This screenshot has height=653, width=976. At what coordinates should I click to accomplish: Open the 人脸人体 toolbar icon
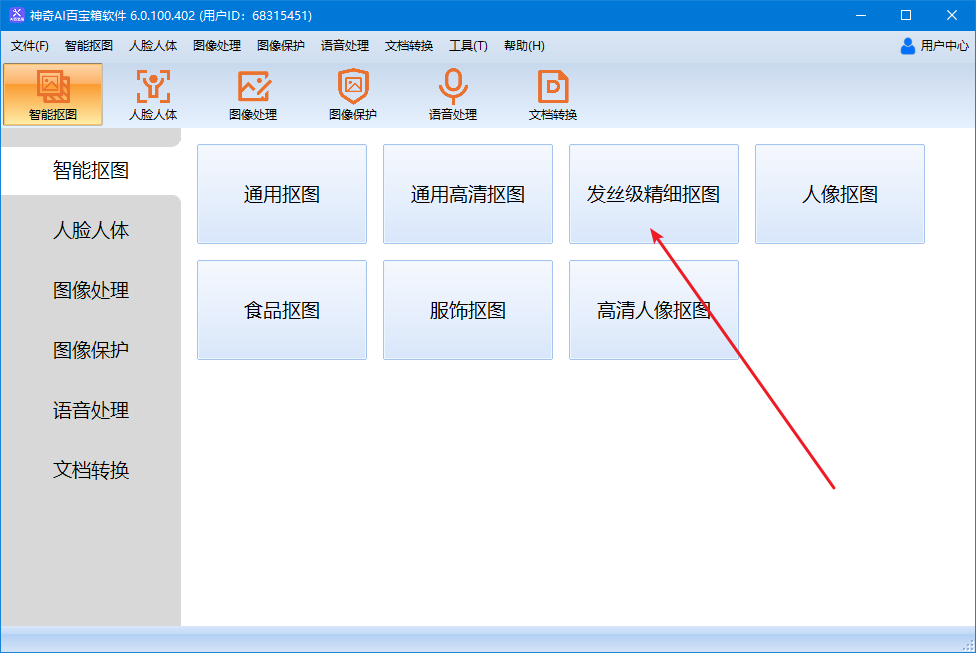point(153,95)
